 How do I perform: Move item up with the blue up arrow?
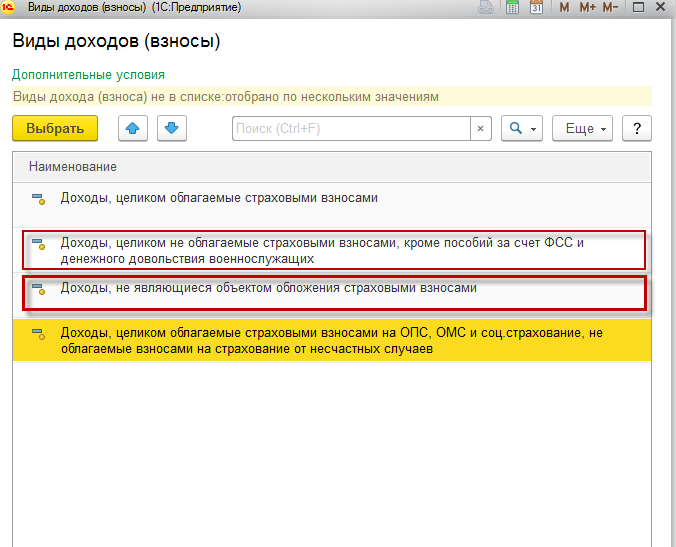coord(133,128)
